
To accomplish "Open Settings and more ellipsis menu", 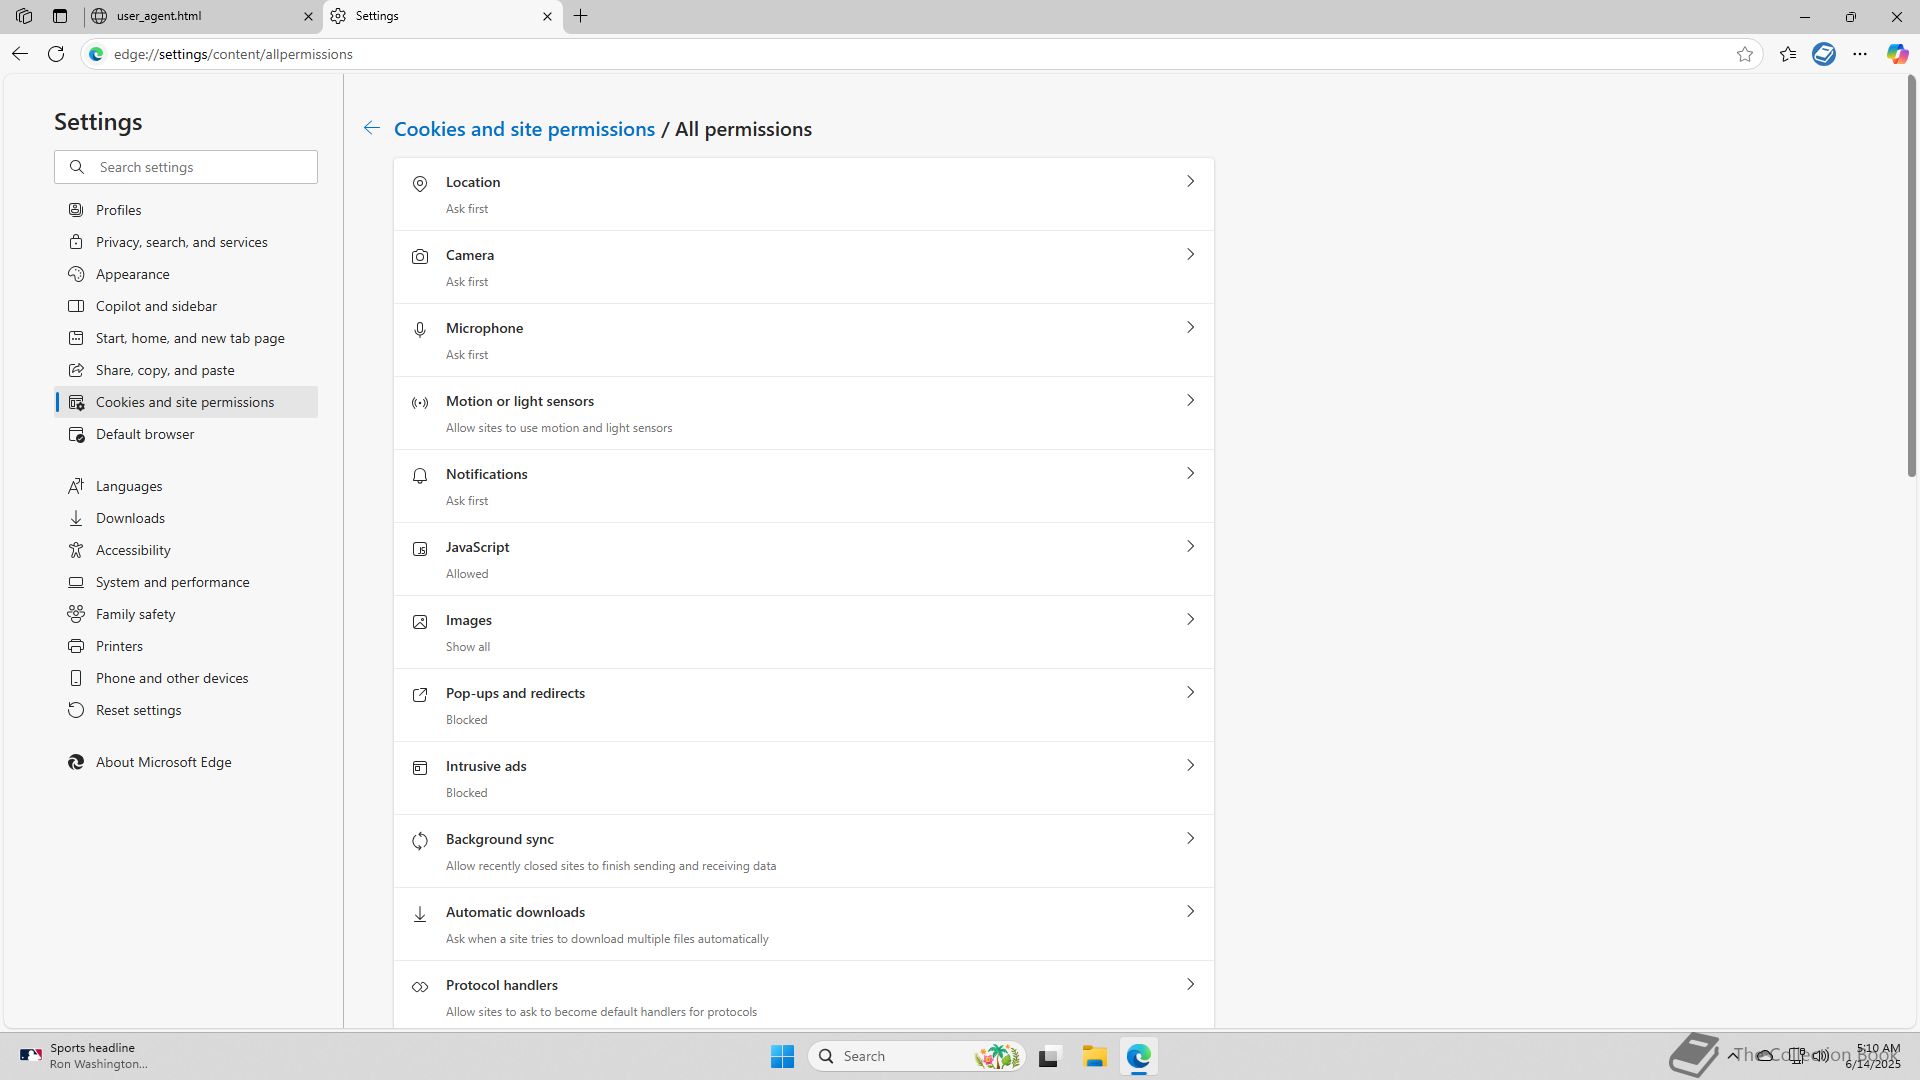I will [1860, 54].
